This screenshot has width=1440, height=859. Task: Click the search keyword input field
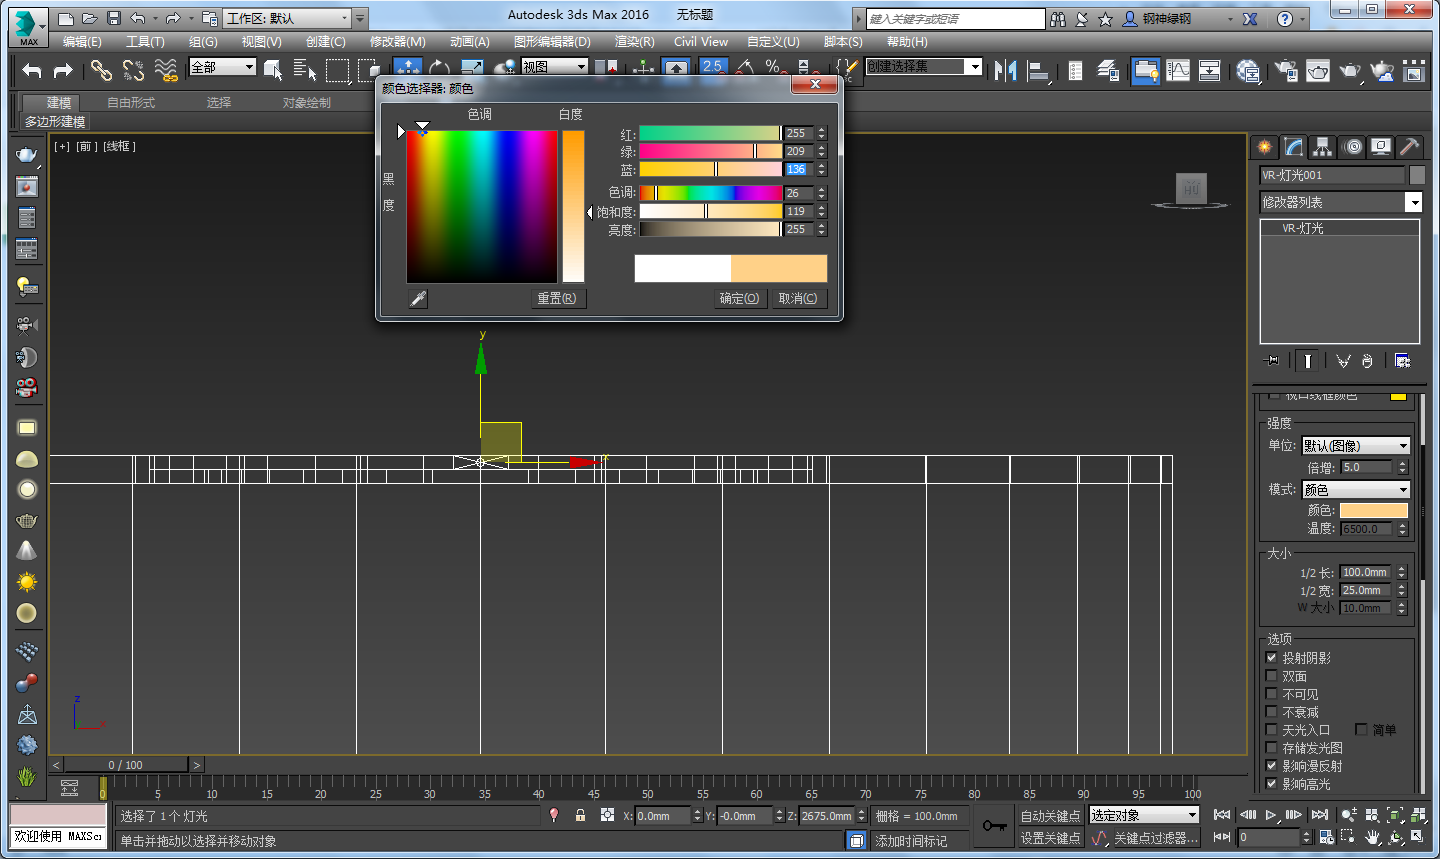[x=955, y=19]
